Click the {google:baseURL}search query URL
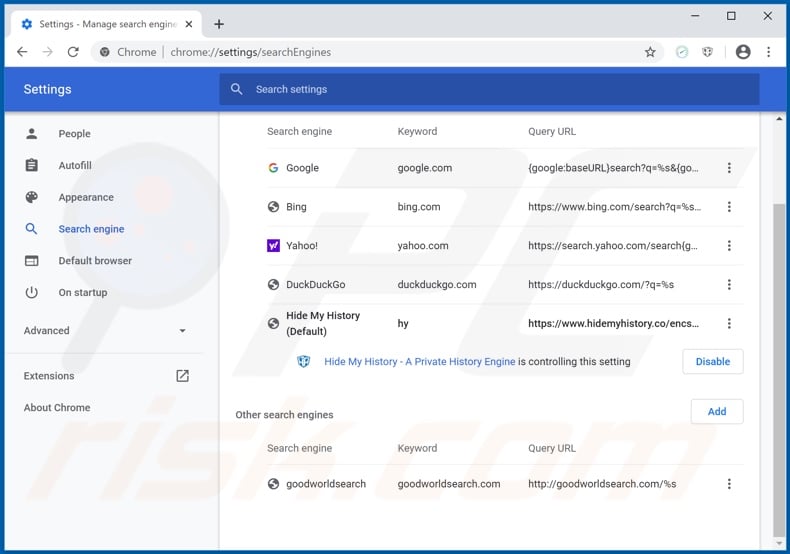 click(x=613, y=168)
